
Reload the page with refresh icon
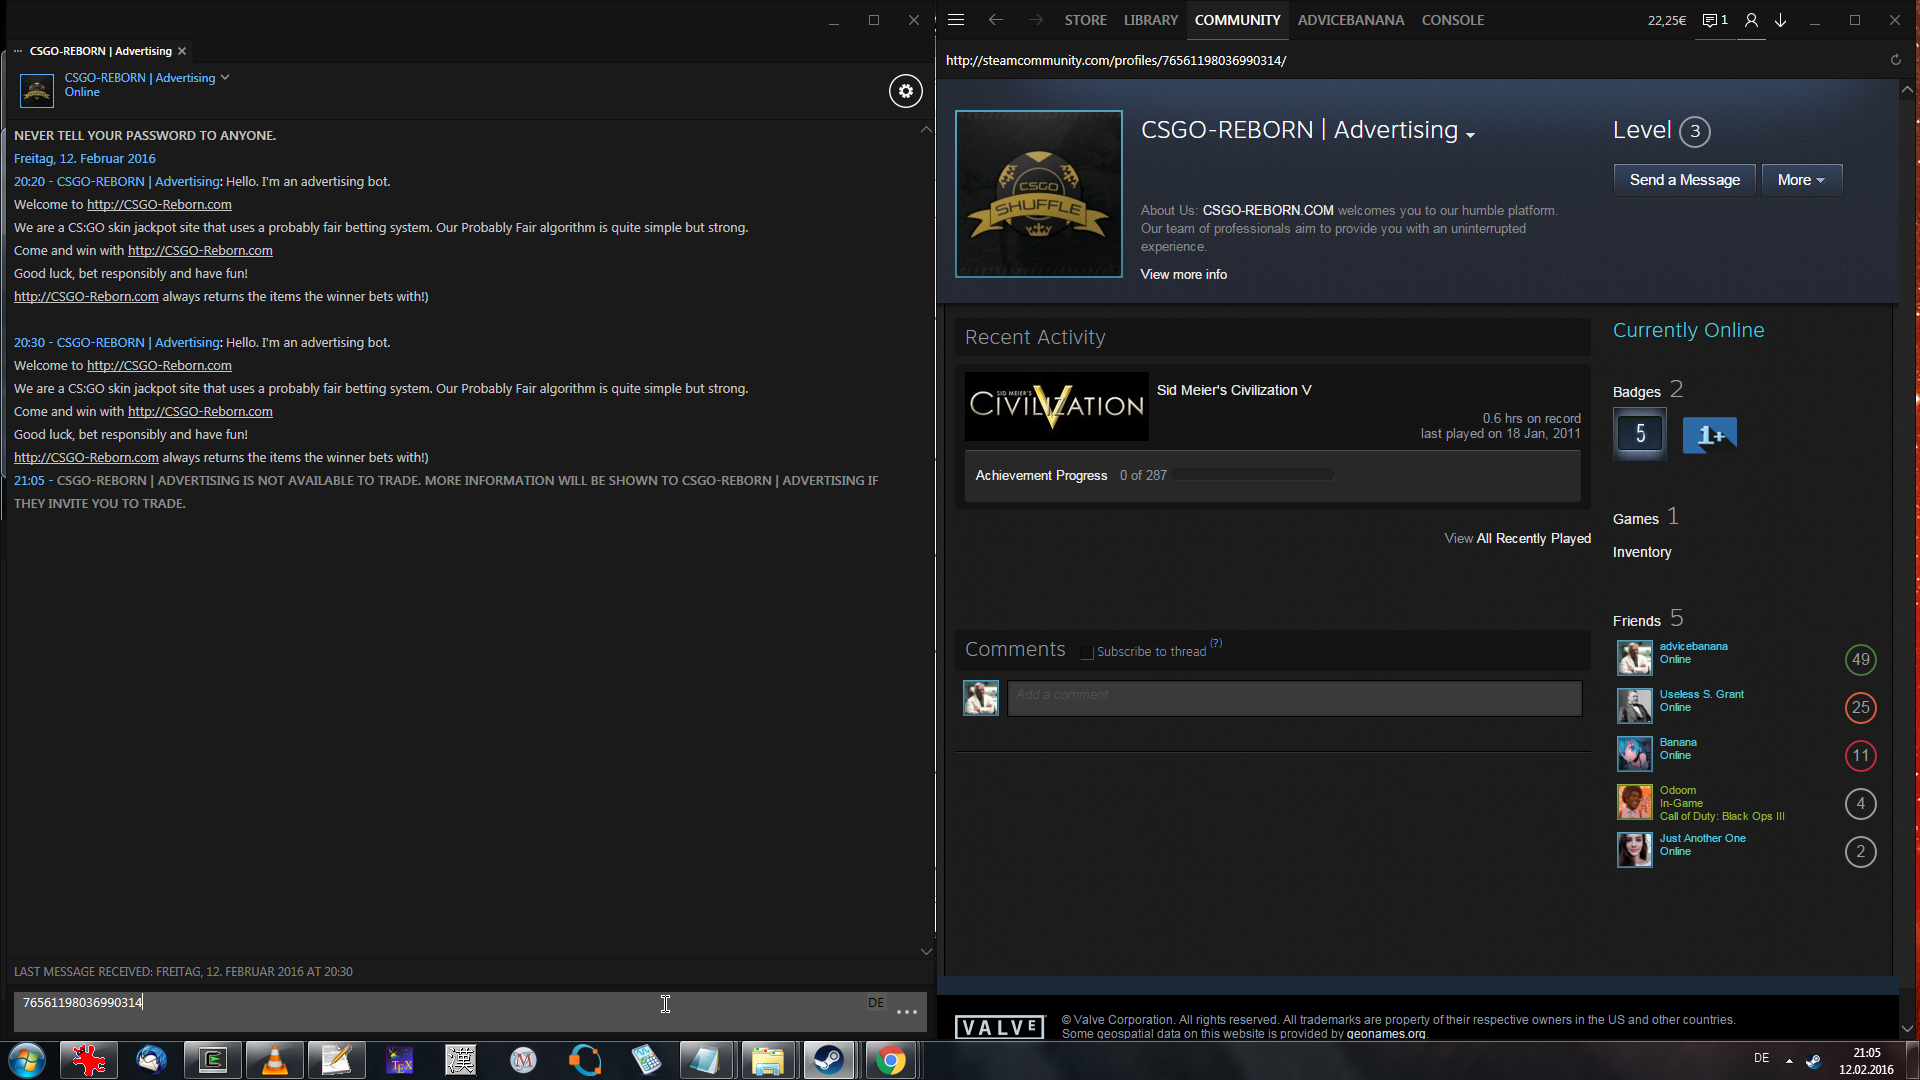tap(1895, 60)
